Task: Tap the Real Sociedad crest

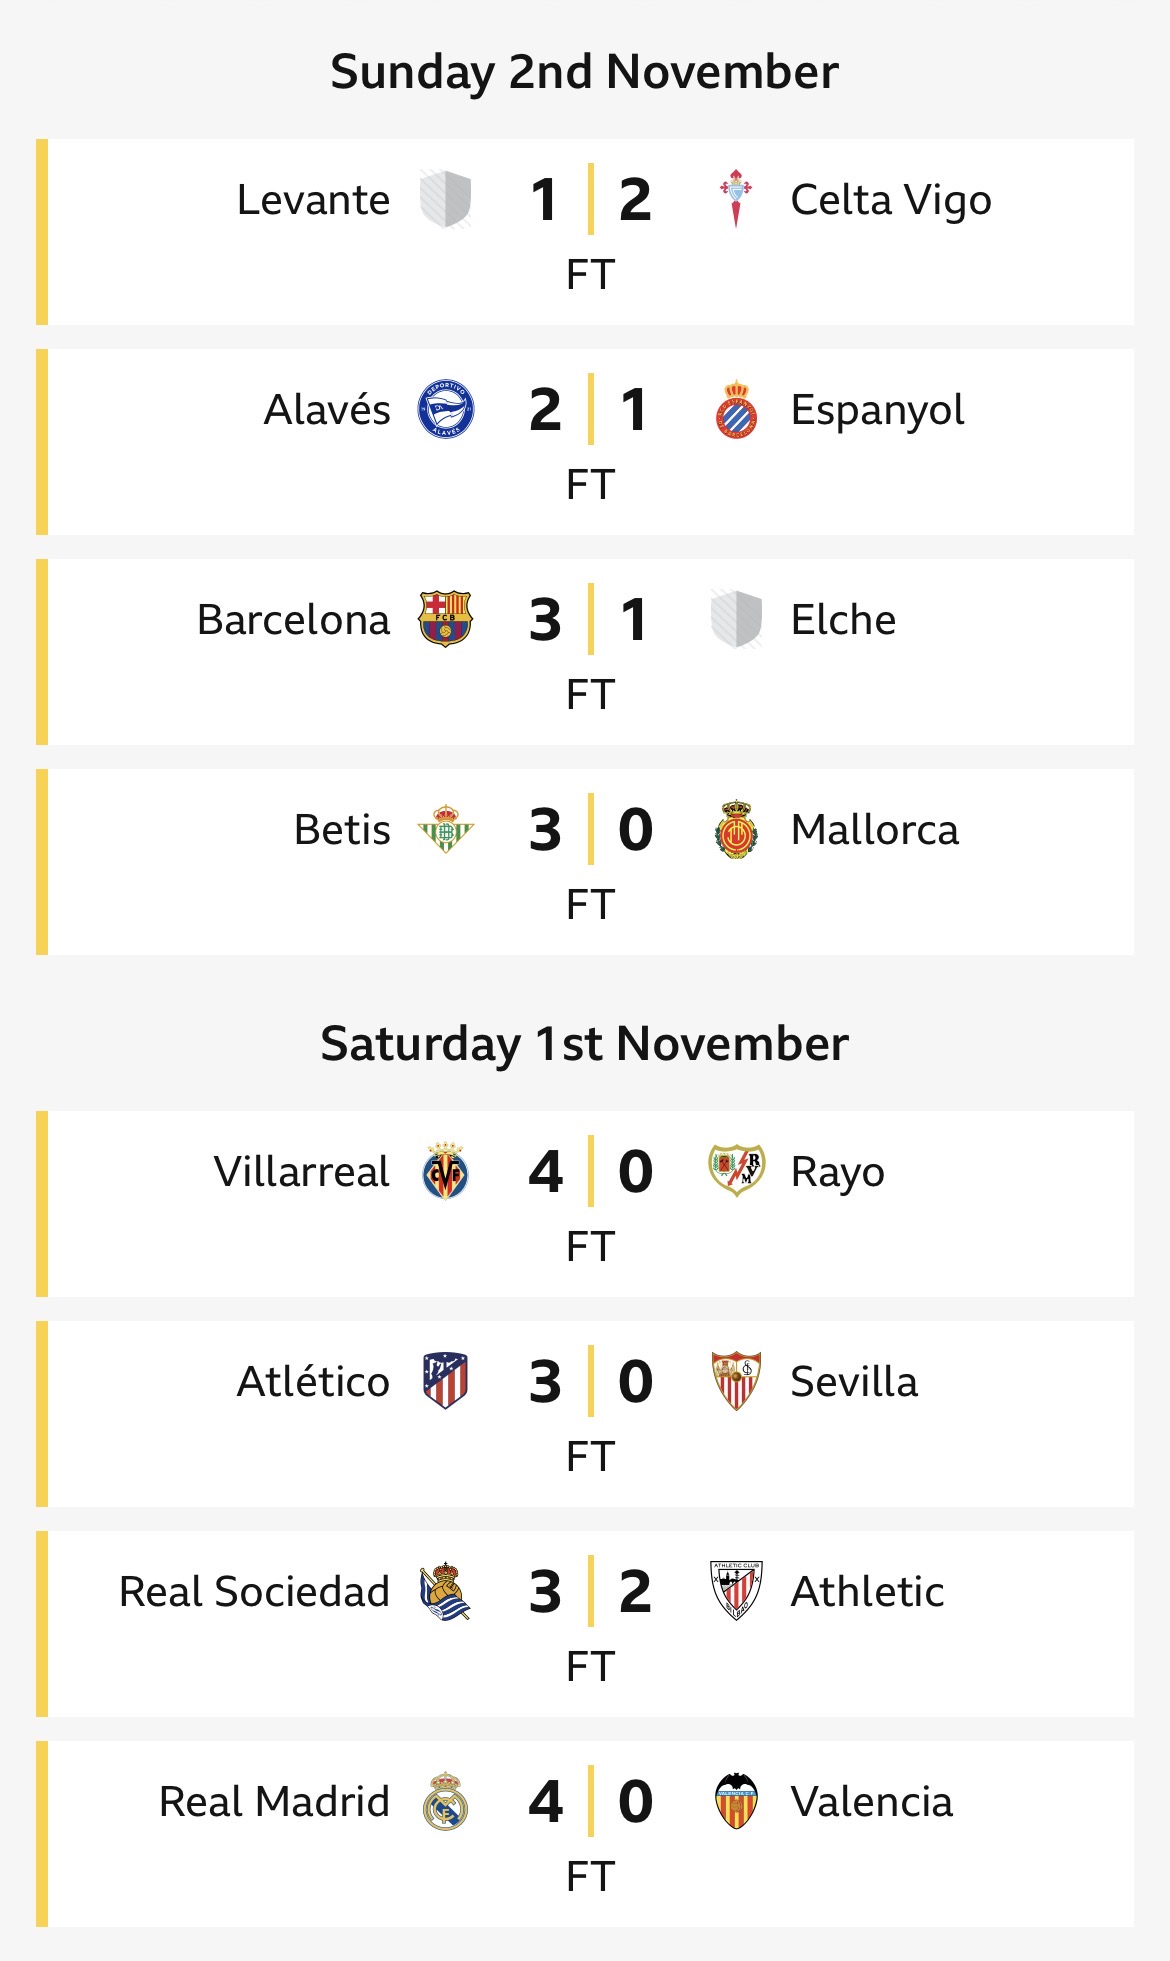Action: coord(445,1591)
